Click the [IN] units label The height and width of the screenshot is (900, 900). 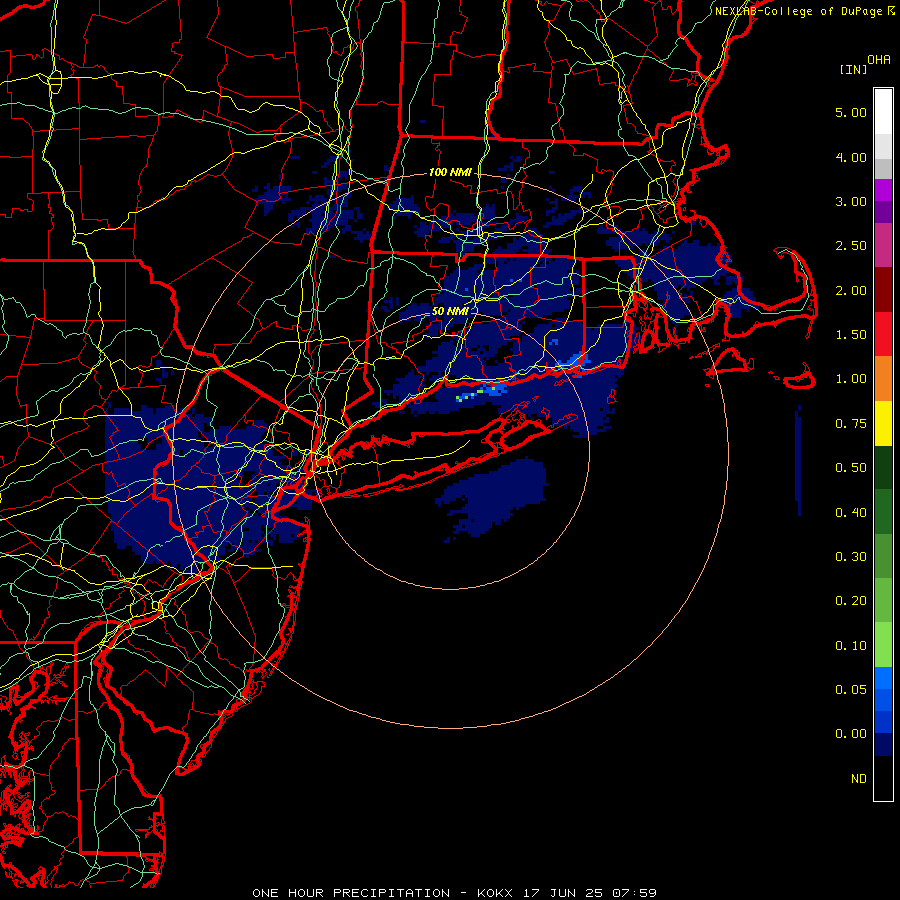(x=854, y=69)
